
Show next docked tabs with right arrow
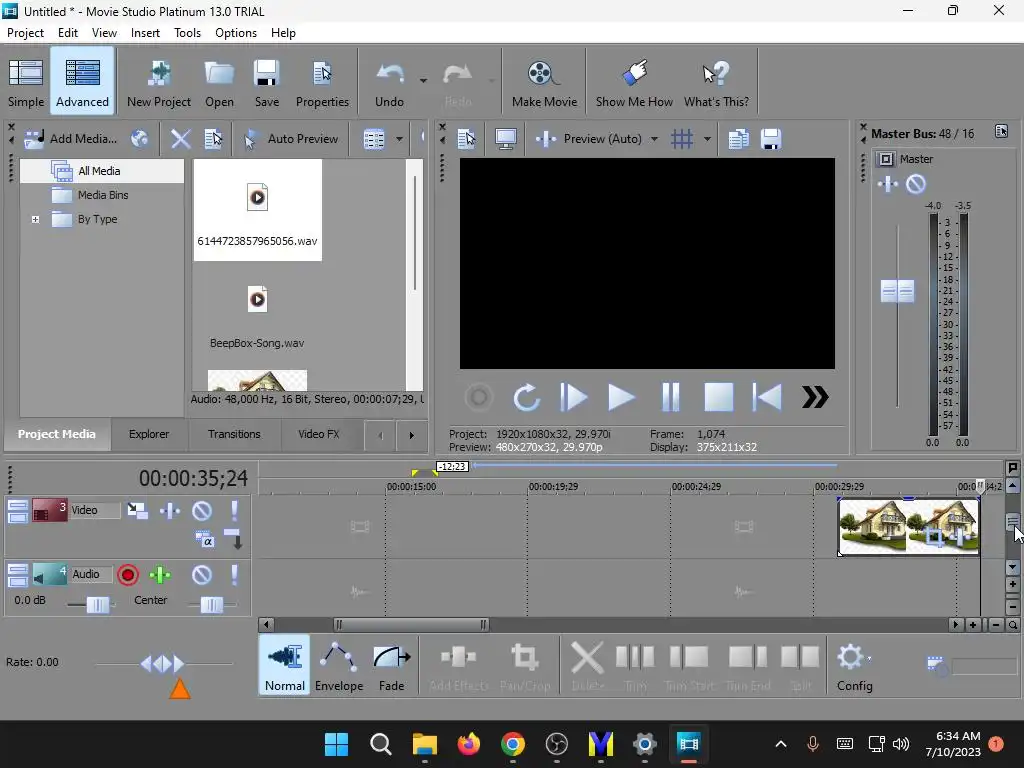click(411, 435)
